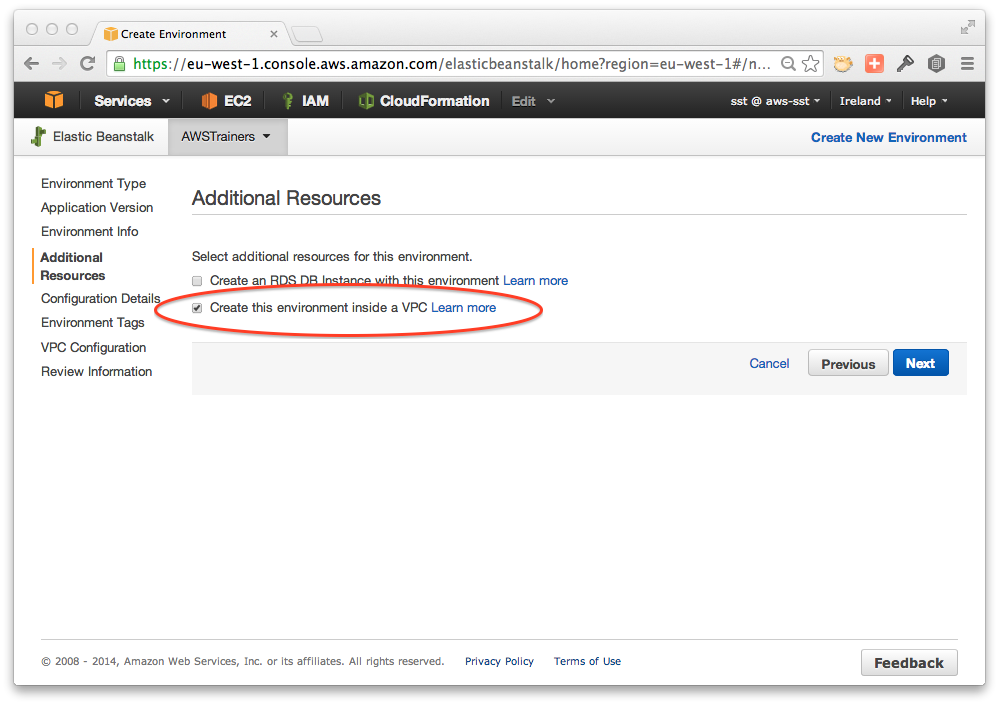Open the AWSTrainers application dropdown
999x705 pixels.
(227, 136)
